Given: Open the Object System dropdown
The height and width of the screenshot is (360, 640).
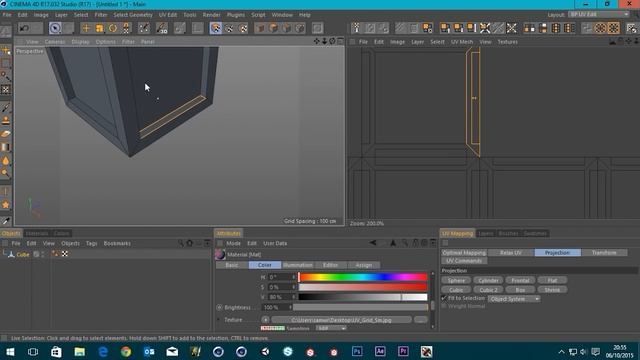Looking at the screenshot, I should click(x=514, y=299).
